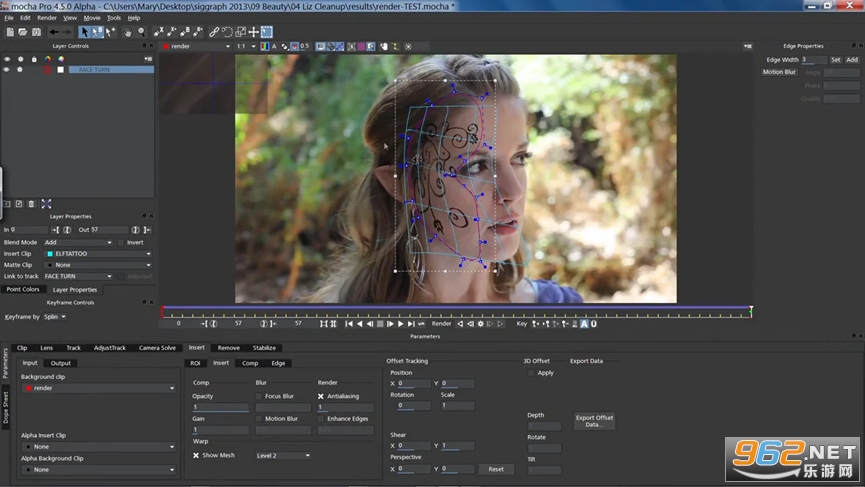Open the Alpha Insert Clip dropdown

coord(98,446)
